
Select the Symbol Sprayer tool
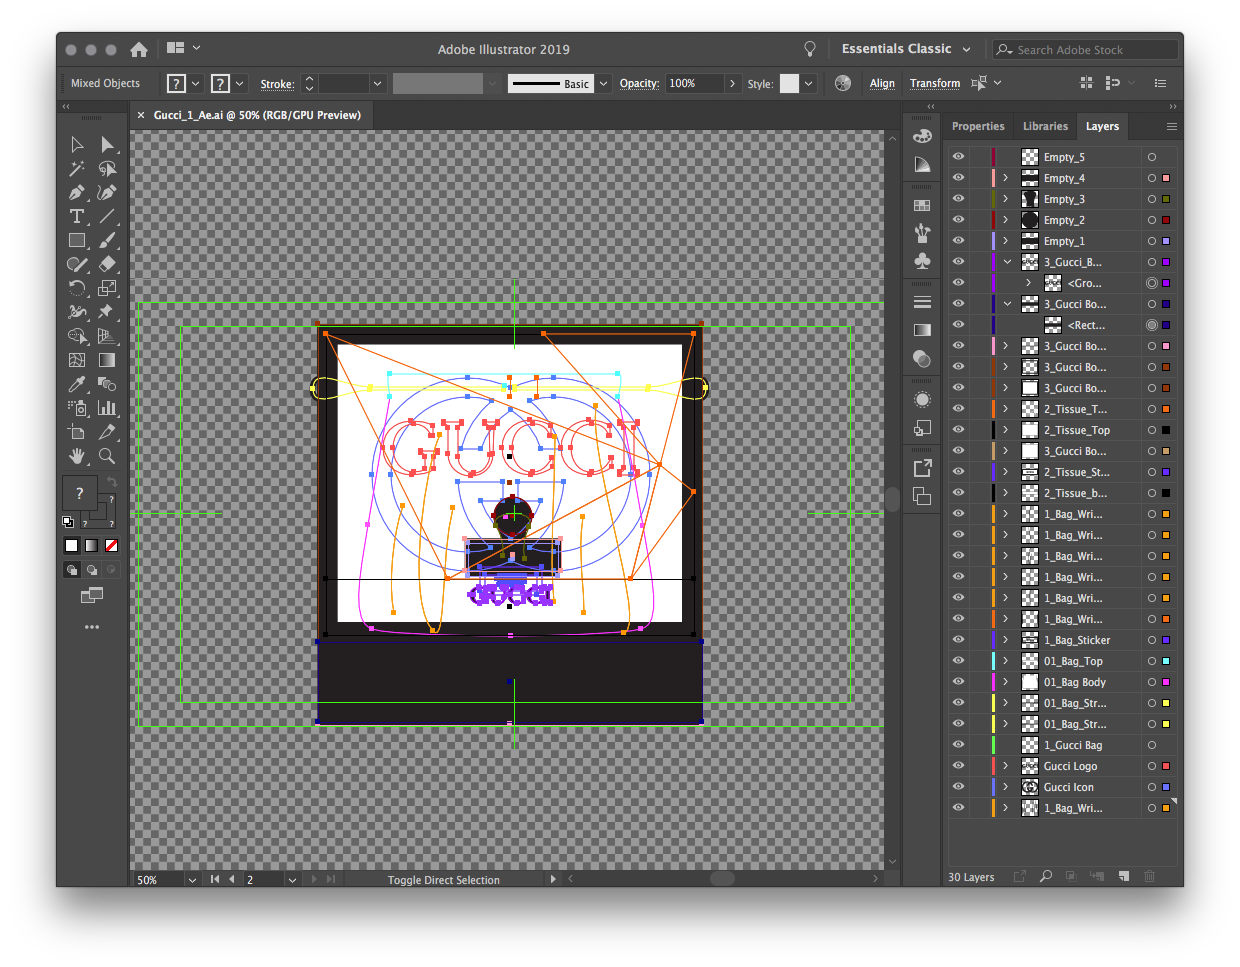[77, 409]
